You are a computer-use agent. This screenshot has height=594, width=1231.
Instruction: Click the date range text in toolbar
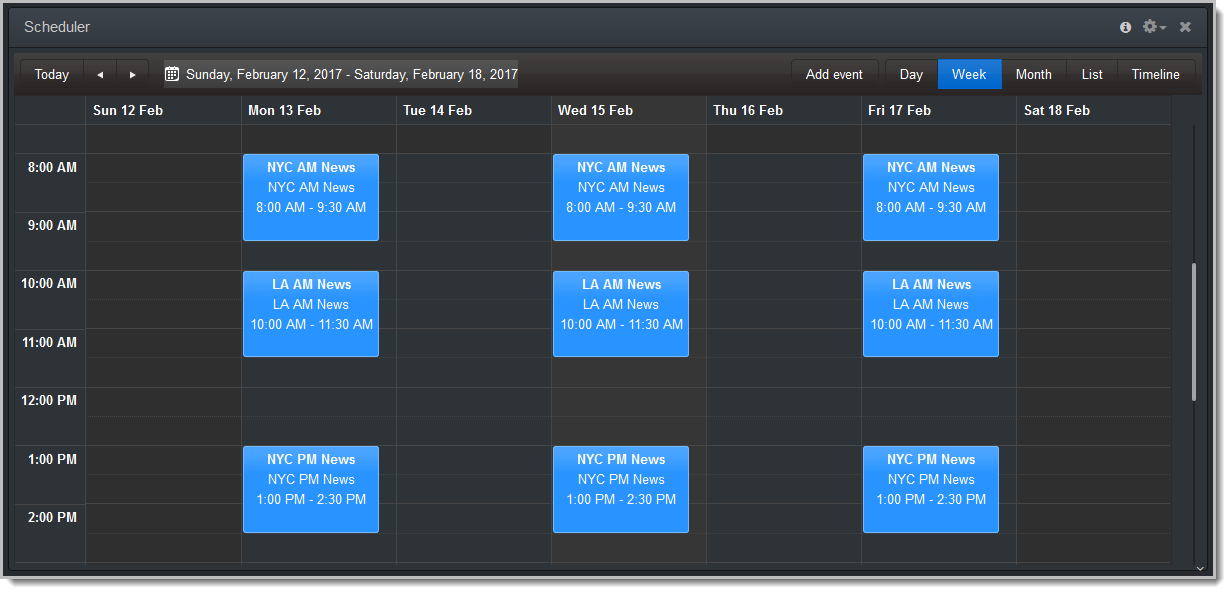pyautogui.click(x=352, y=75)
